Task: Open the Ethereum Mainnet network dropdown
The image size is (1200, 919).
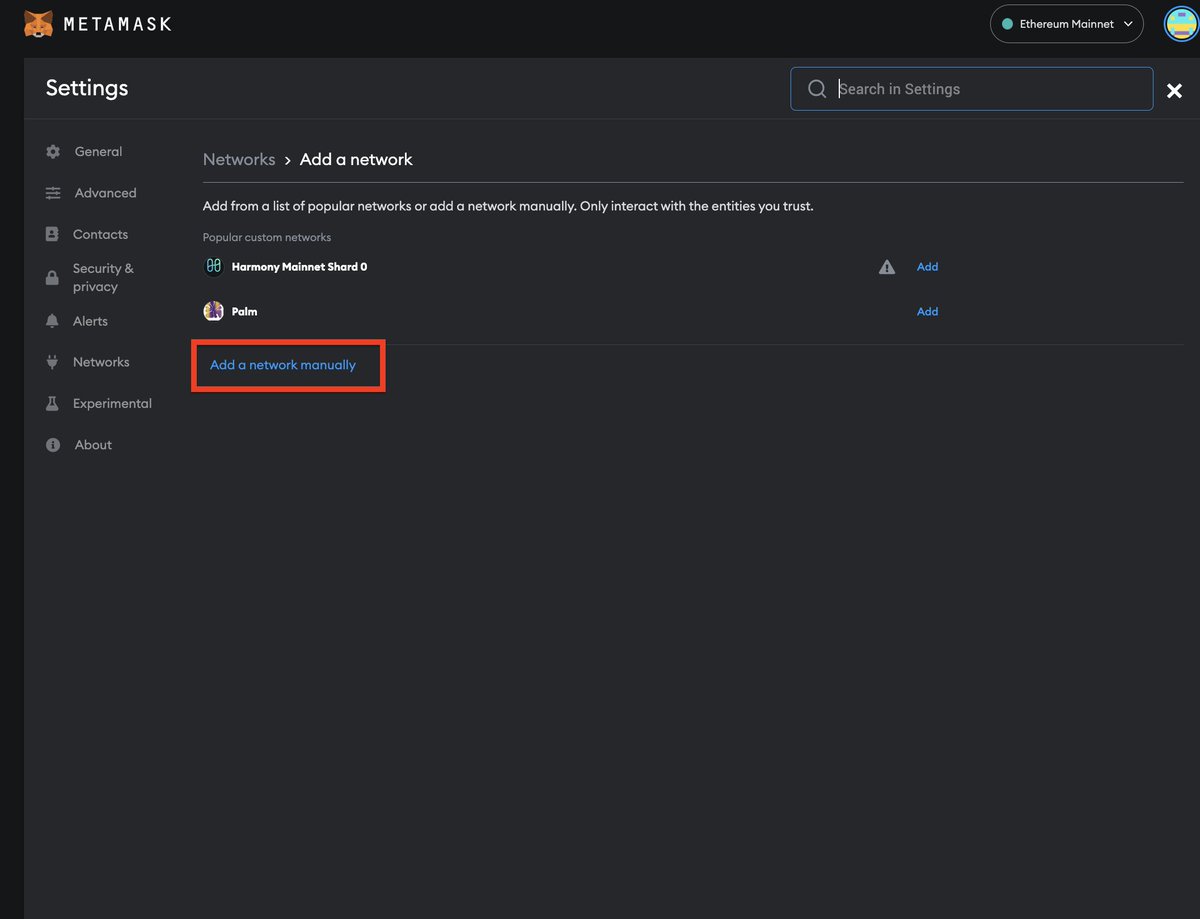Action: pyautogui.click(x=1066, y=23)
